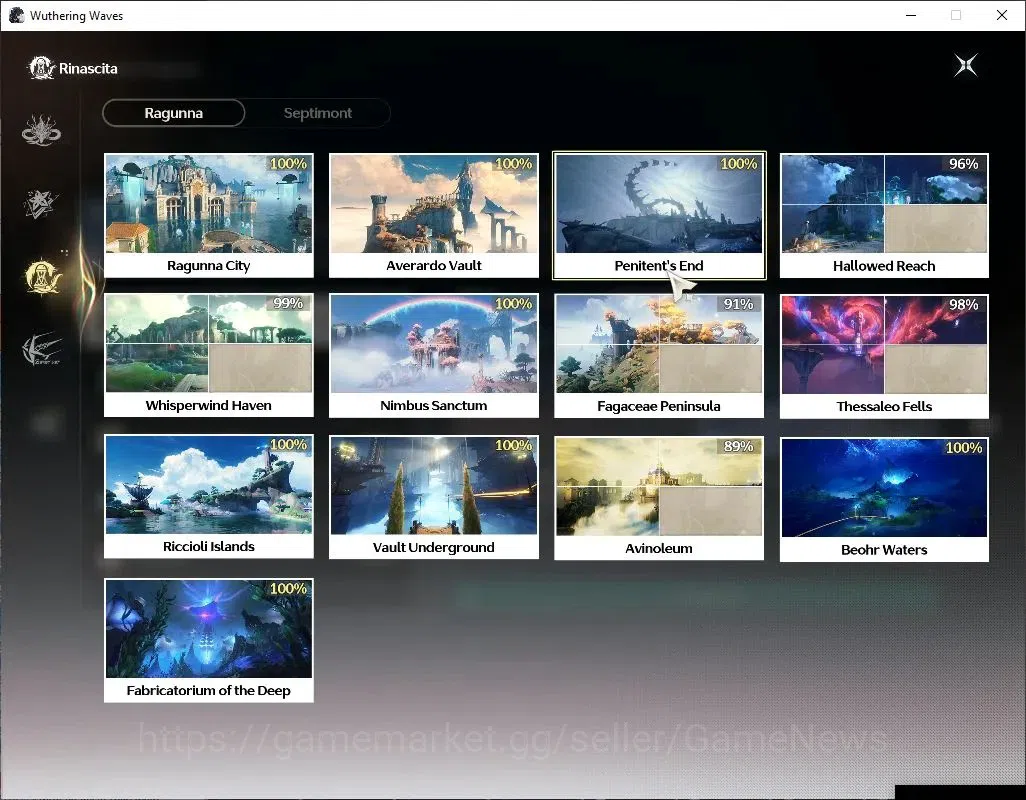The image size is (1026, 800).
Task: Select the highlighted Rinascita emblem in the sidebar
Action: [43, 277]
